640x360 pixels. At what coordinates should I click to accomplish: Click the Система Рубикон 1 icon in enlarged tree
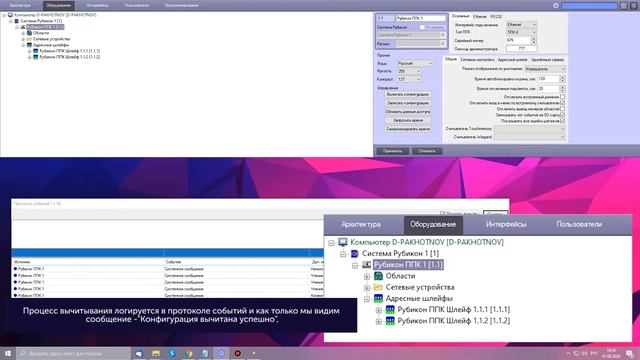[354, 253]
